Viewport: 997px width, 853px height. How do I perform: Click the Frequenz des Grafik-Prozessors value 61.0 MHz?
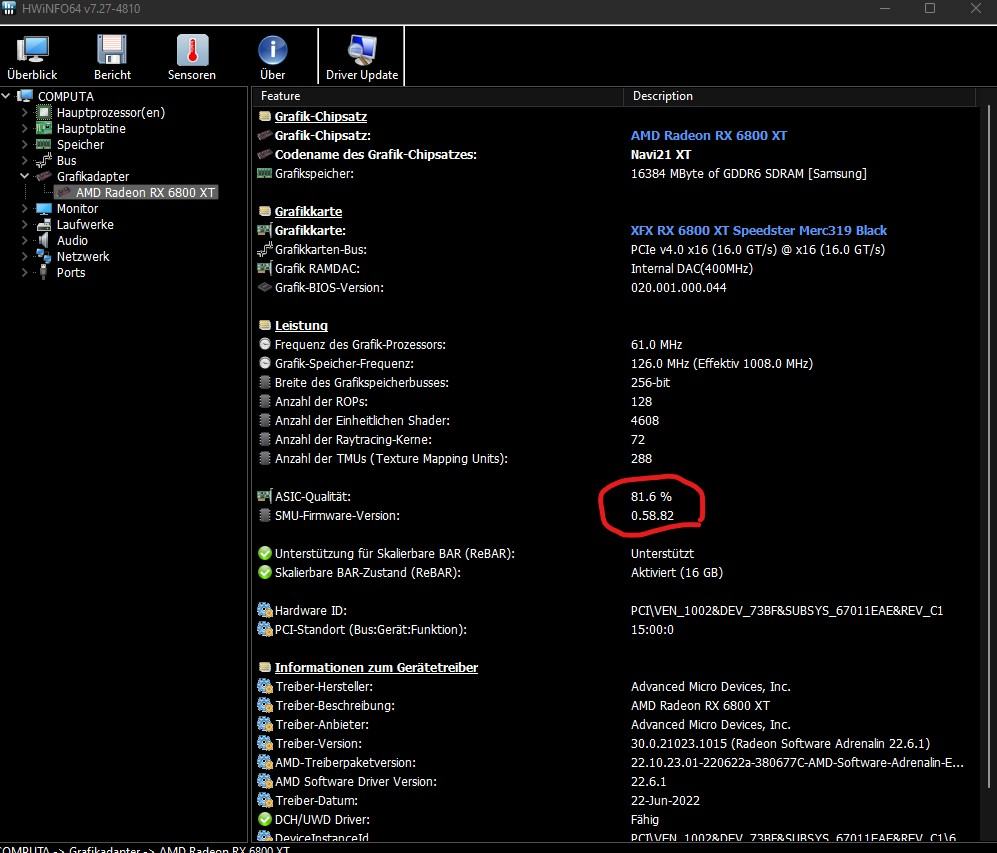click(656, 345)
